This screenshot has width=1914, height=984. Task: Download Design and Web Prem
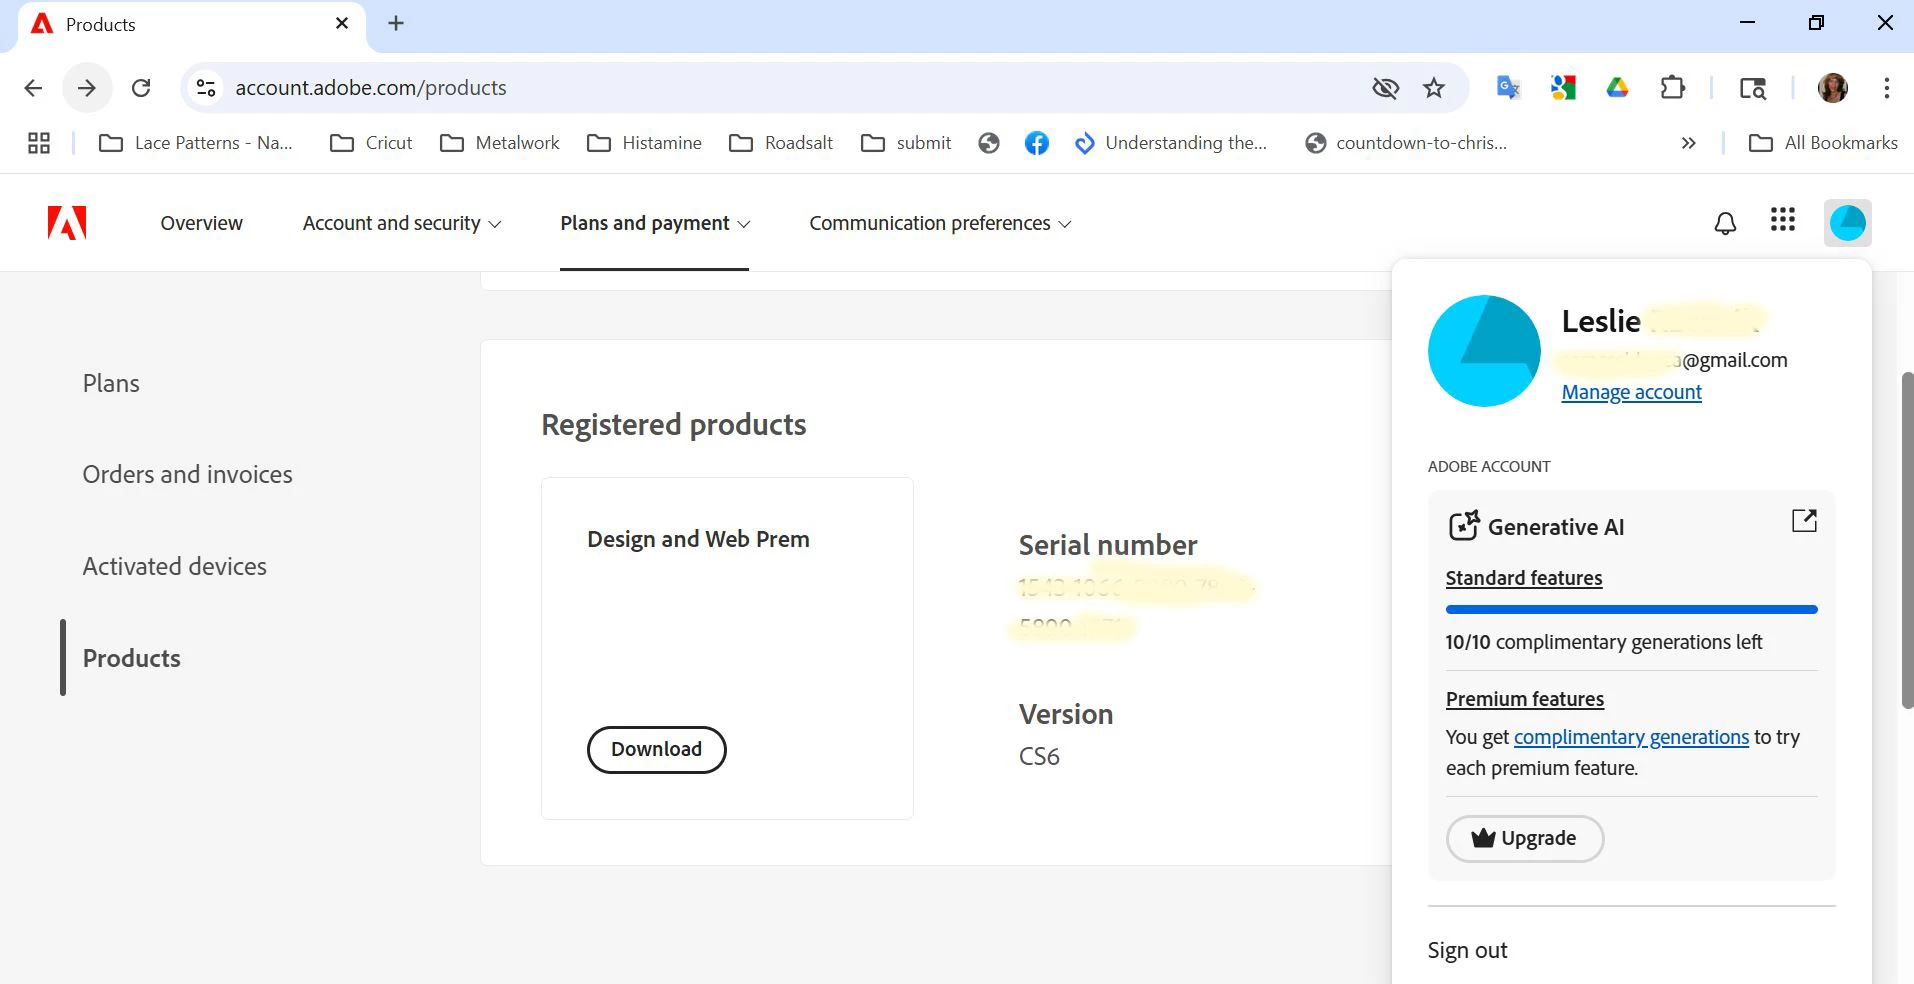(656, 749)
